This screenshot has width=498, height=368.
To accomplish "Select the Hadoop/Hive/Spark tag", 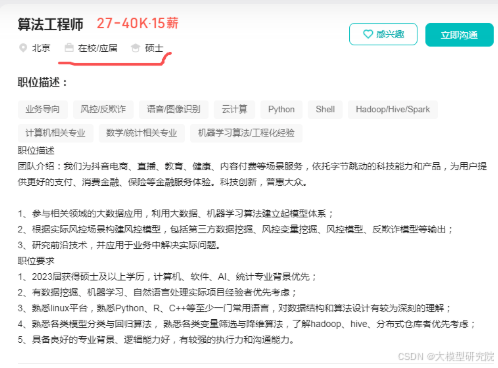I will click(x=393, y=109).
